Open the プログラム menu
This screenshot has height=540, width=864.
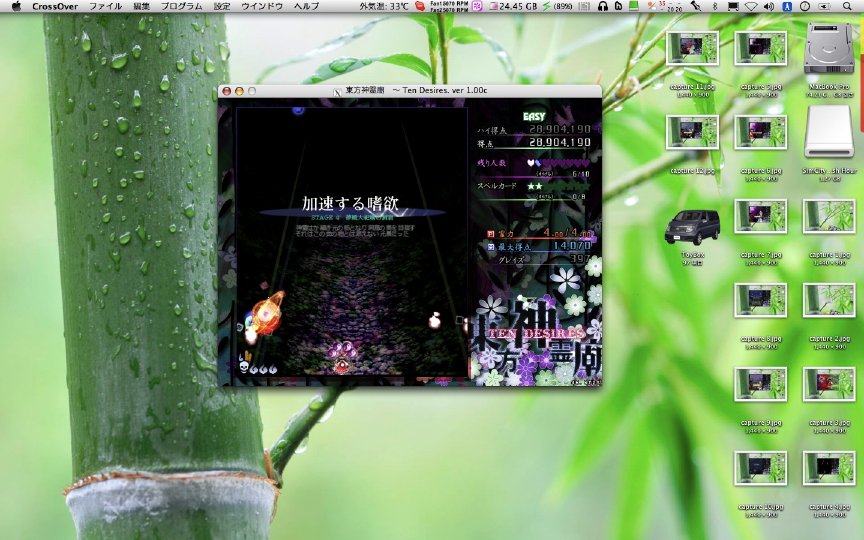pyautogui.click(x=181, y=6)
